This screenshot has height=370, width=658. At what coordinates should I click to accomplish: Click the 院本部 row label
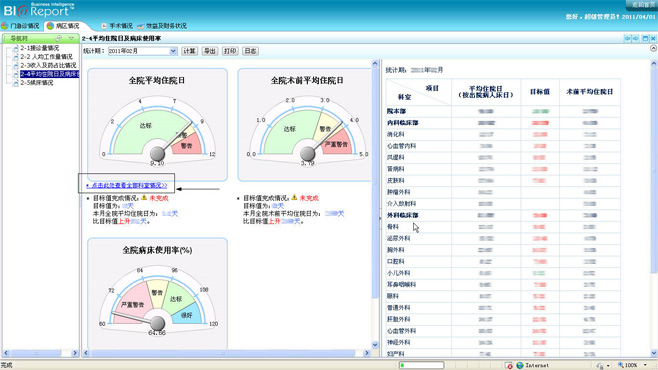(x=396, y=111)
